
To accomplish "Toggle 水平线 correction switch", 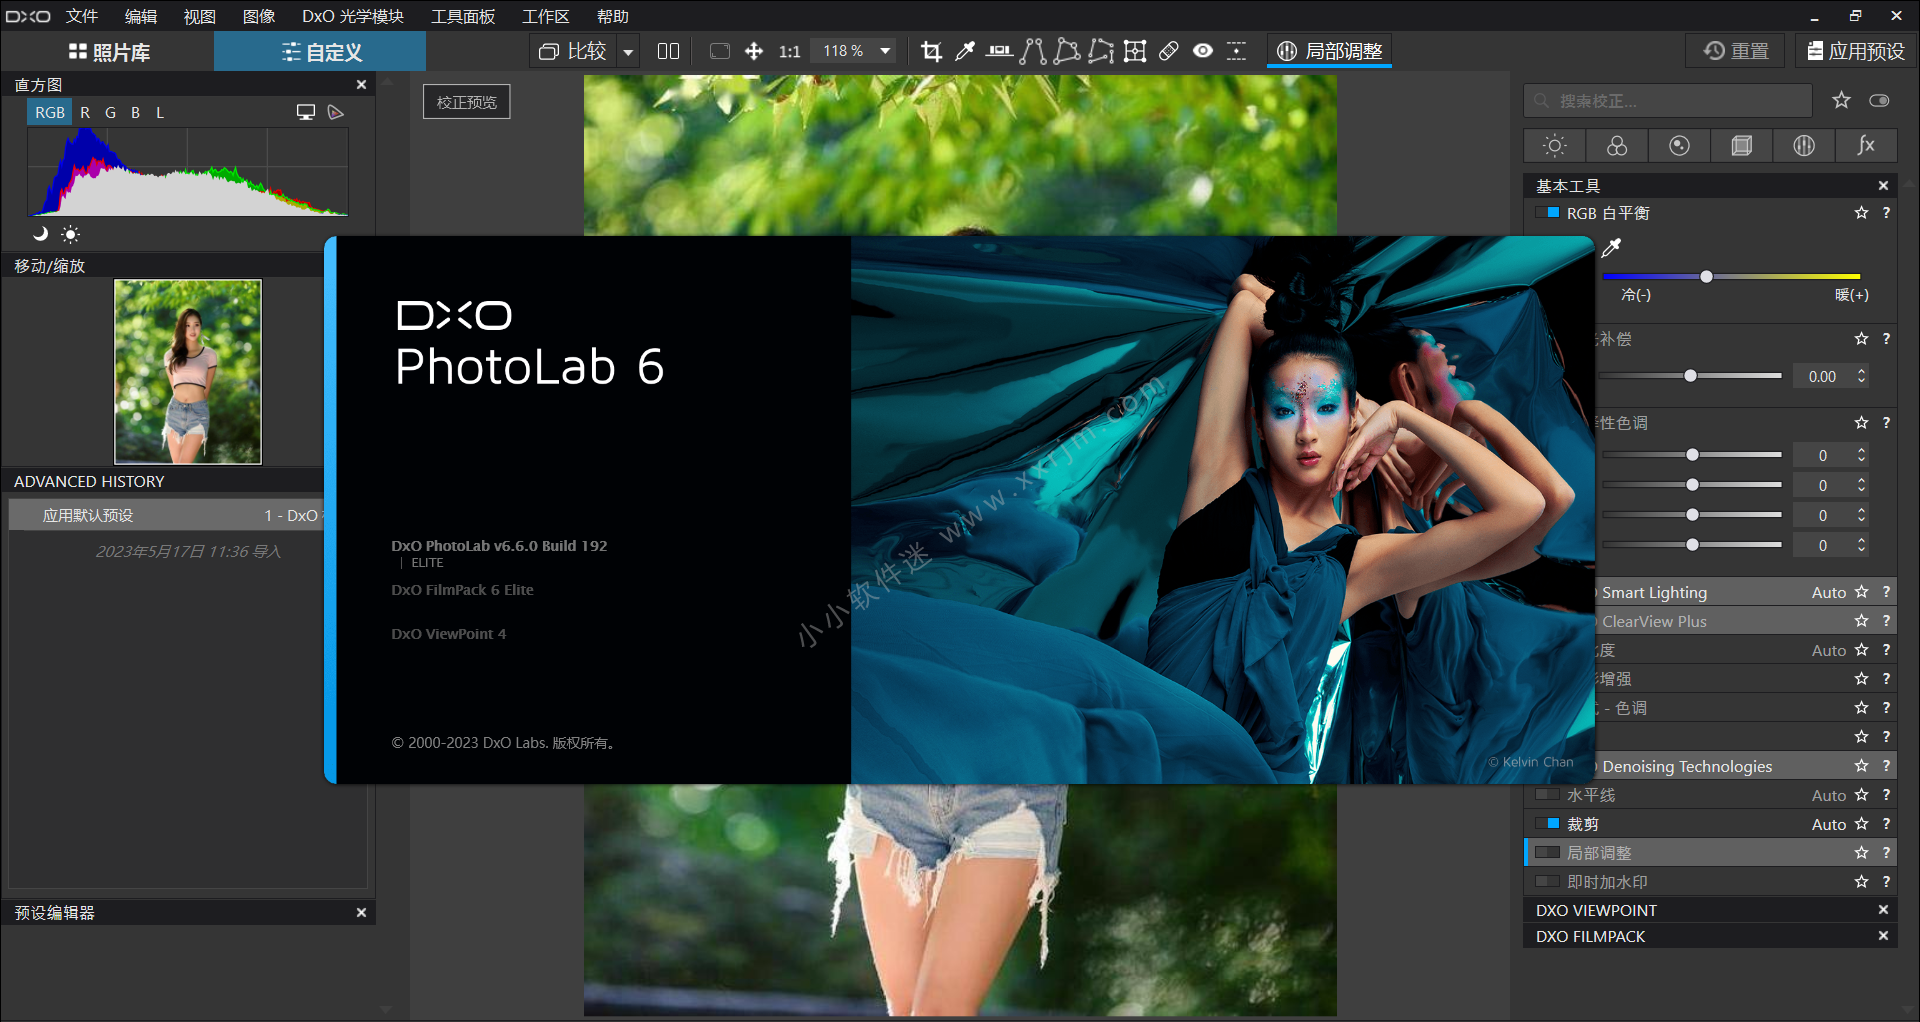I will [x=1547, y=795].
